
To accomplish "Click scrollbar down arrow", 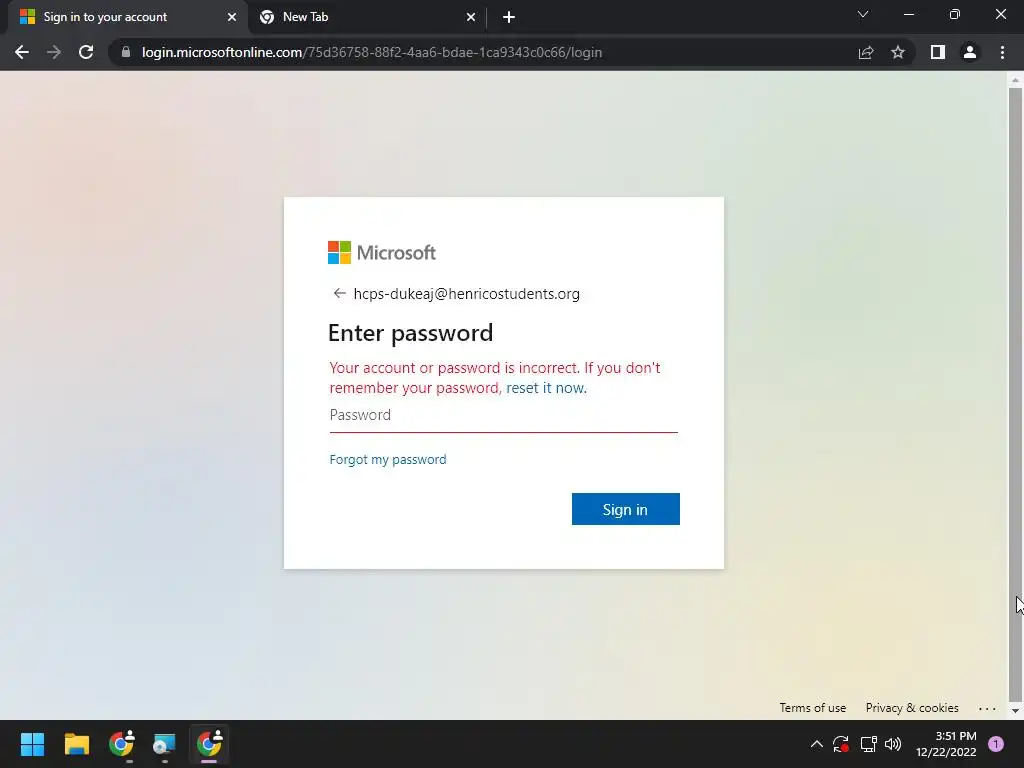I will (x=1015, y=711).
